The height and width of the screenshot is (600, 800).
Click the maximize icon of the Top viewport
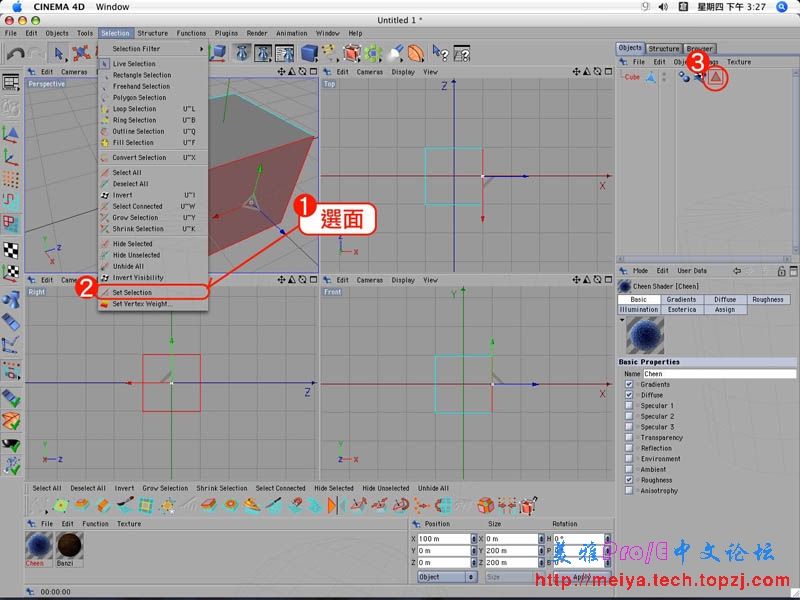tap(608, 71)
